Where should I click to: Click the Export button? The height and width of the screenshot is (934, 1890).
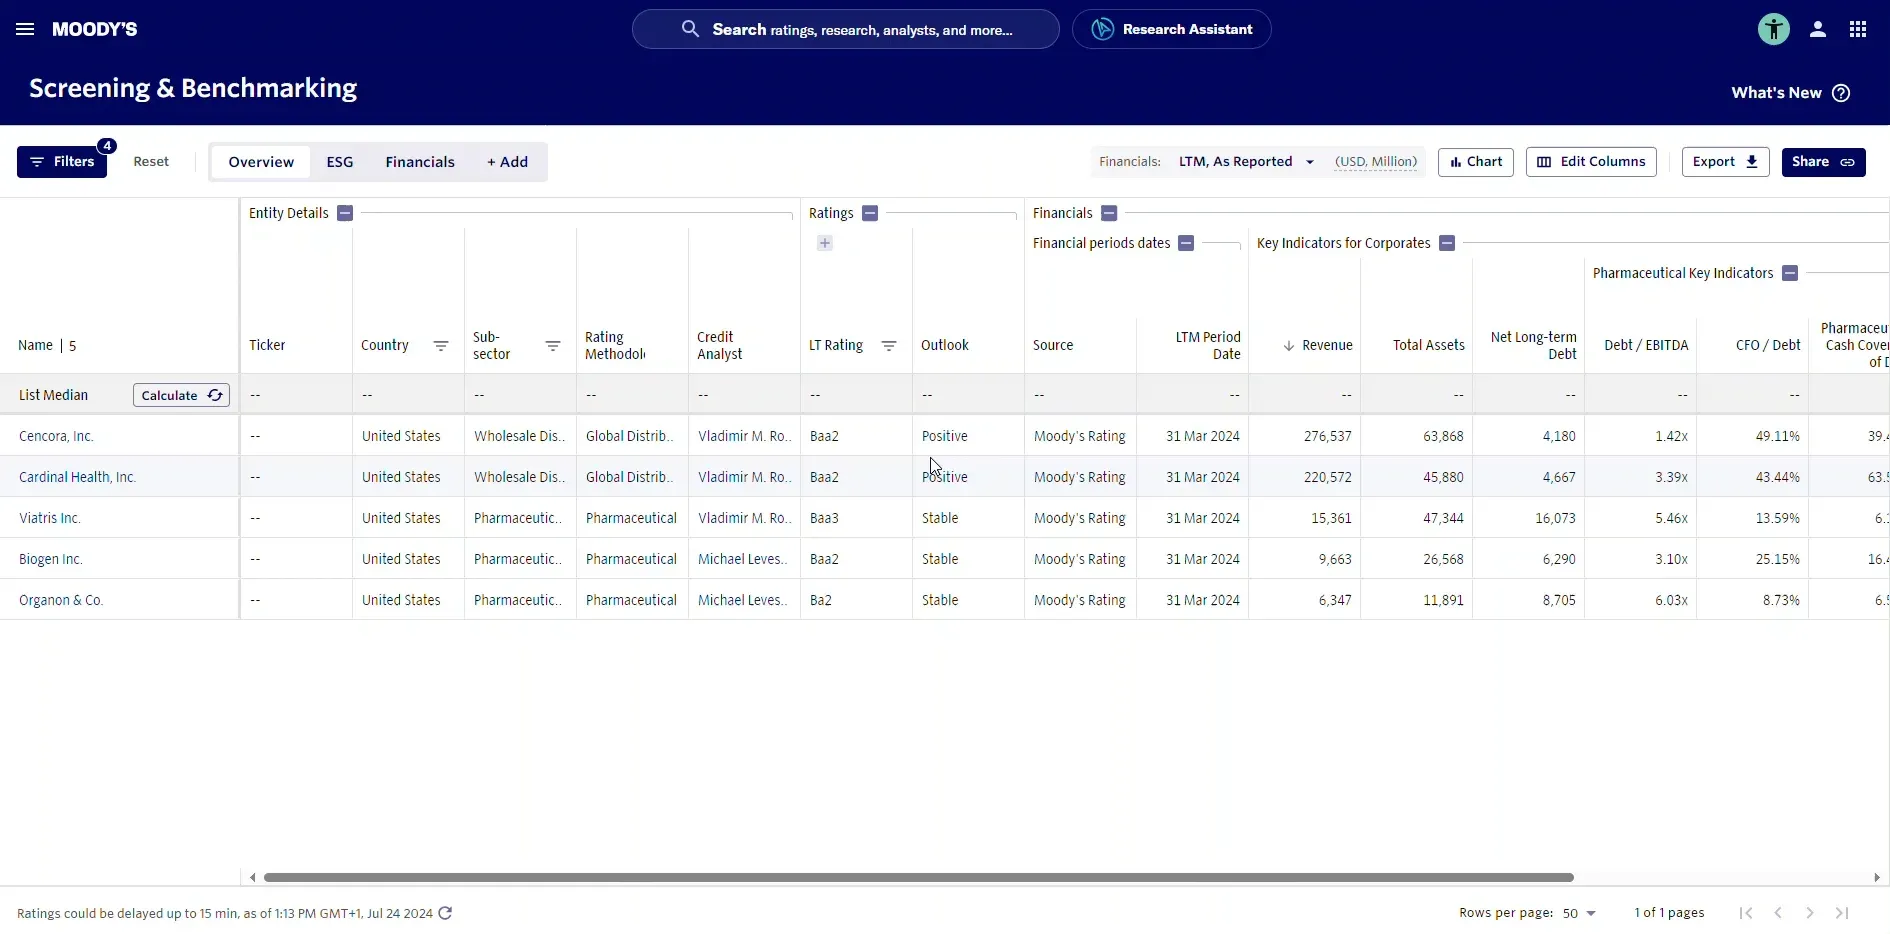coord(1724,162)
